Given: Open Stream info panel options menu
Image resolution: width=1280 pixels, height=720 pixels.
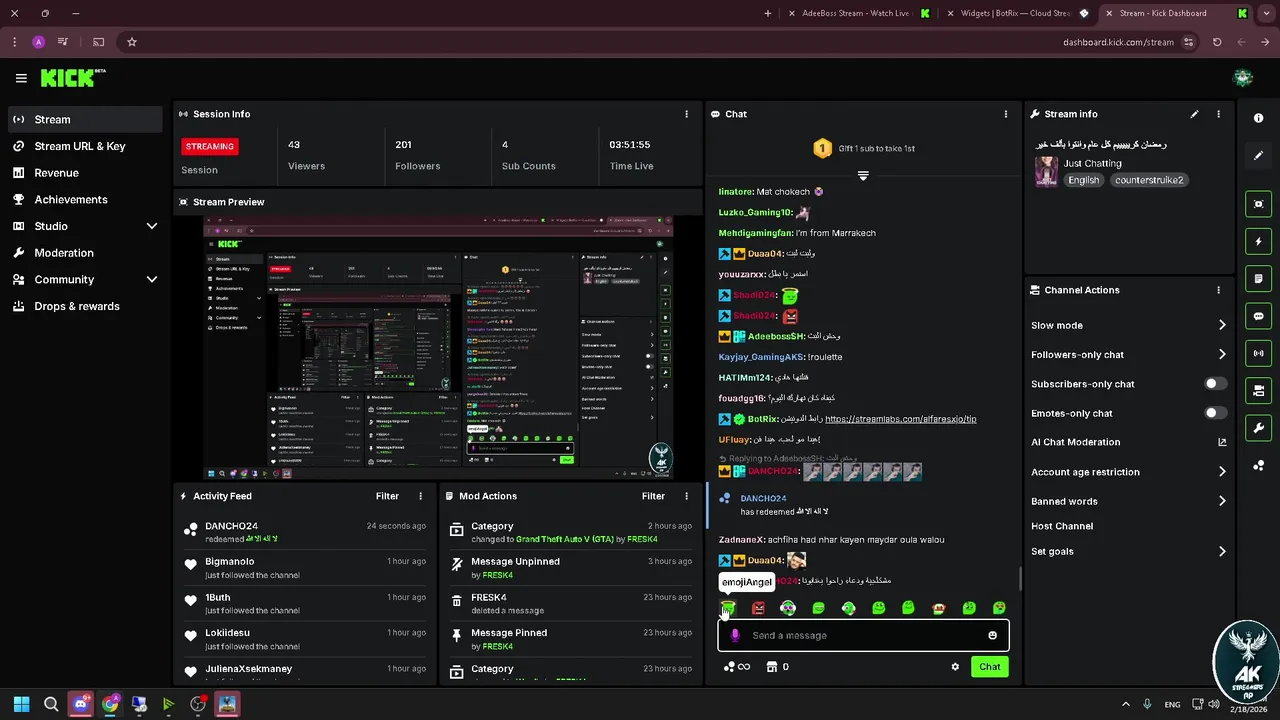Looking at the screenshot, I should coord(1218,114).
